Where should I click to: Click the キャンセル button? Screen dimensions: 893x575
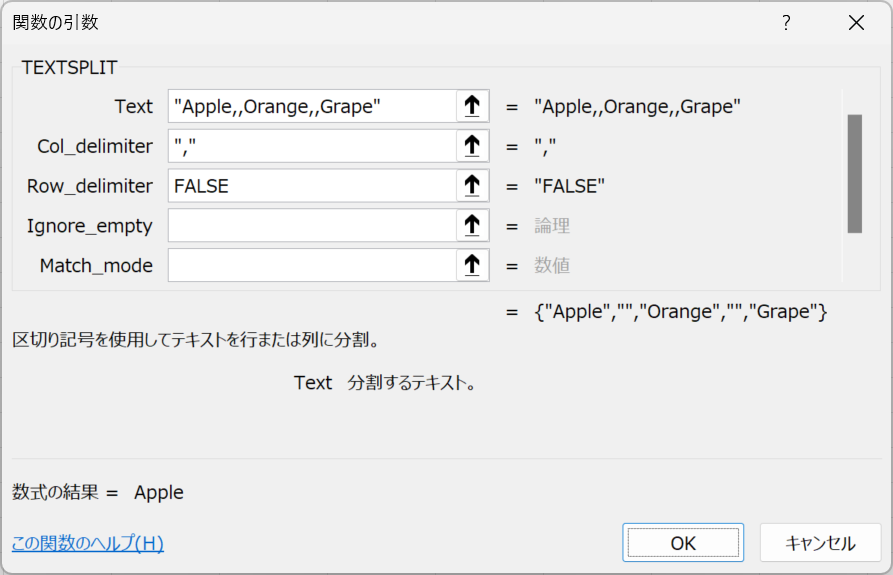pos(820,543)
